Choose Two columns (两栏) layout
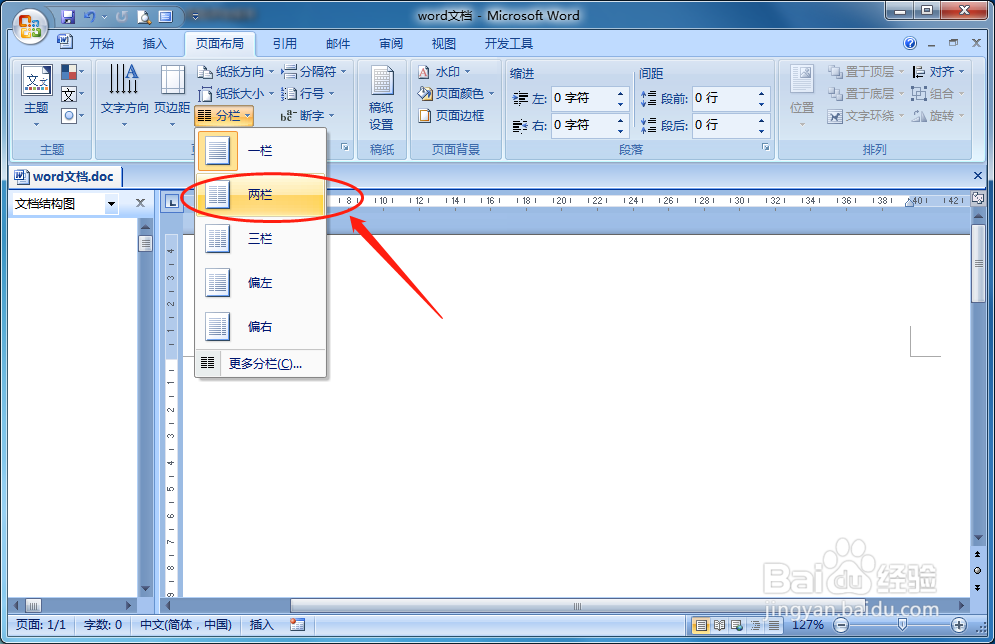This screenshot has height=644, width=995. (x=261, y=195)
